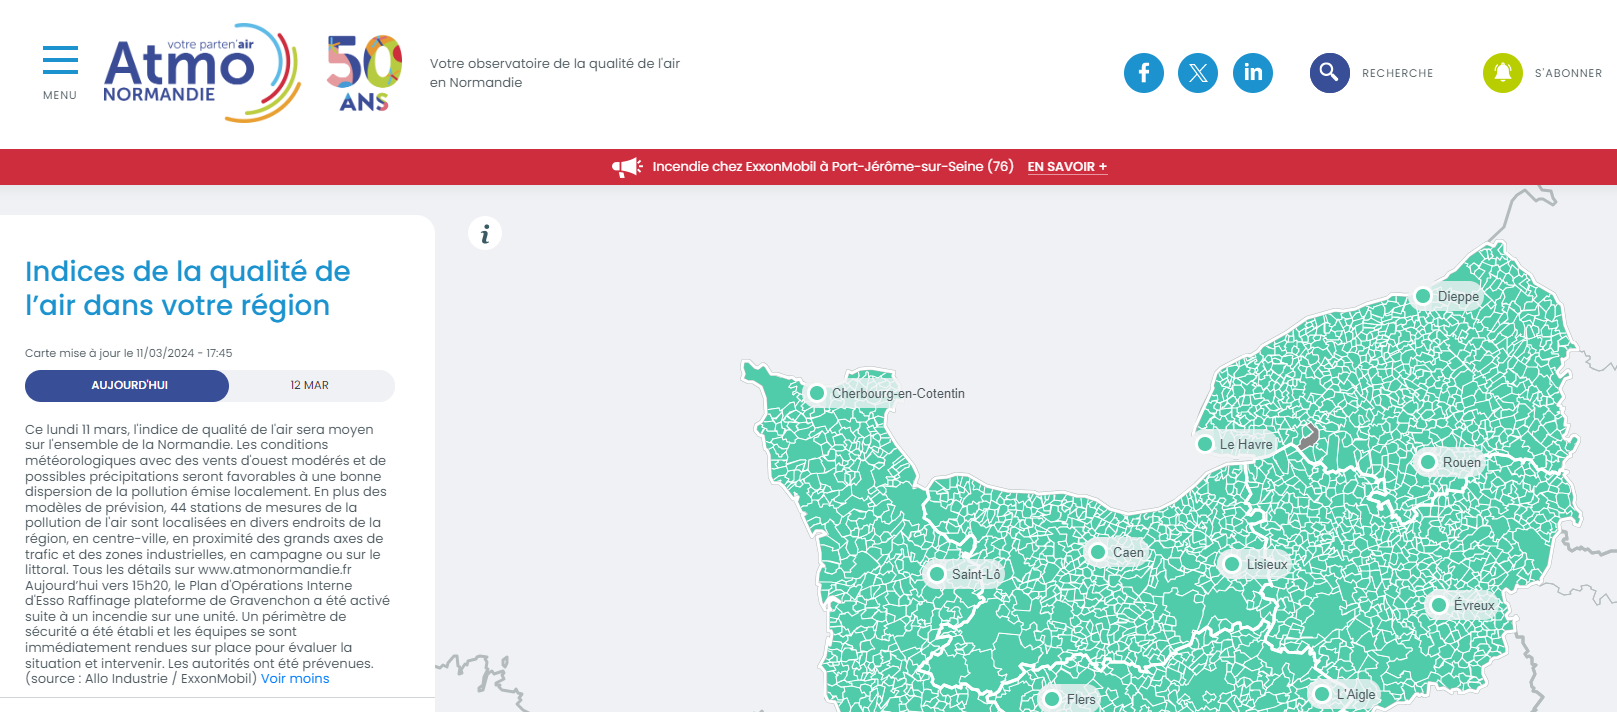Click the Le Havre map marker

[1205, 444]
